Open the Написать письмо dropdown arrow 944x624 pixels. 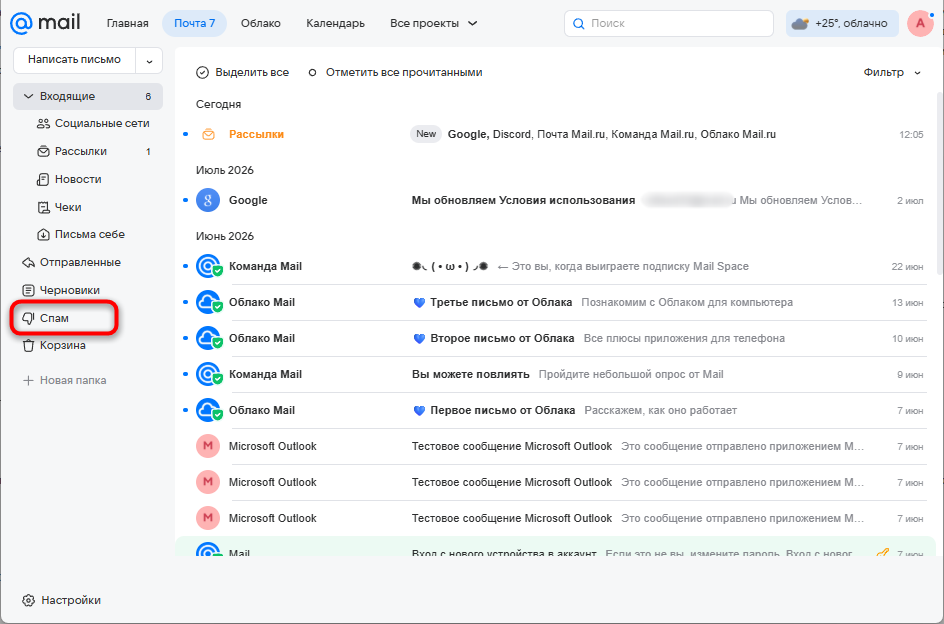point(149,60)
